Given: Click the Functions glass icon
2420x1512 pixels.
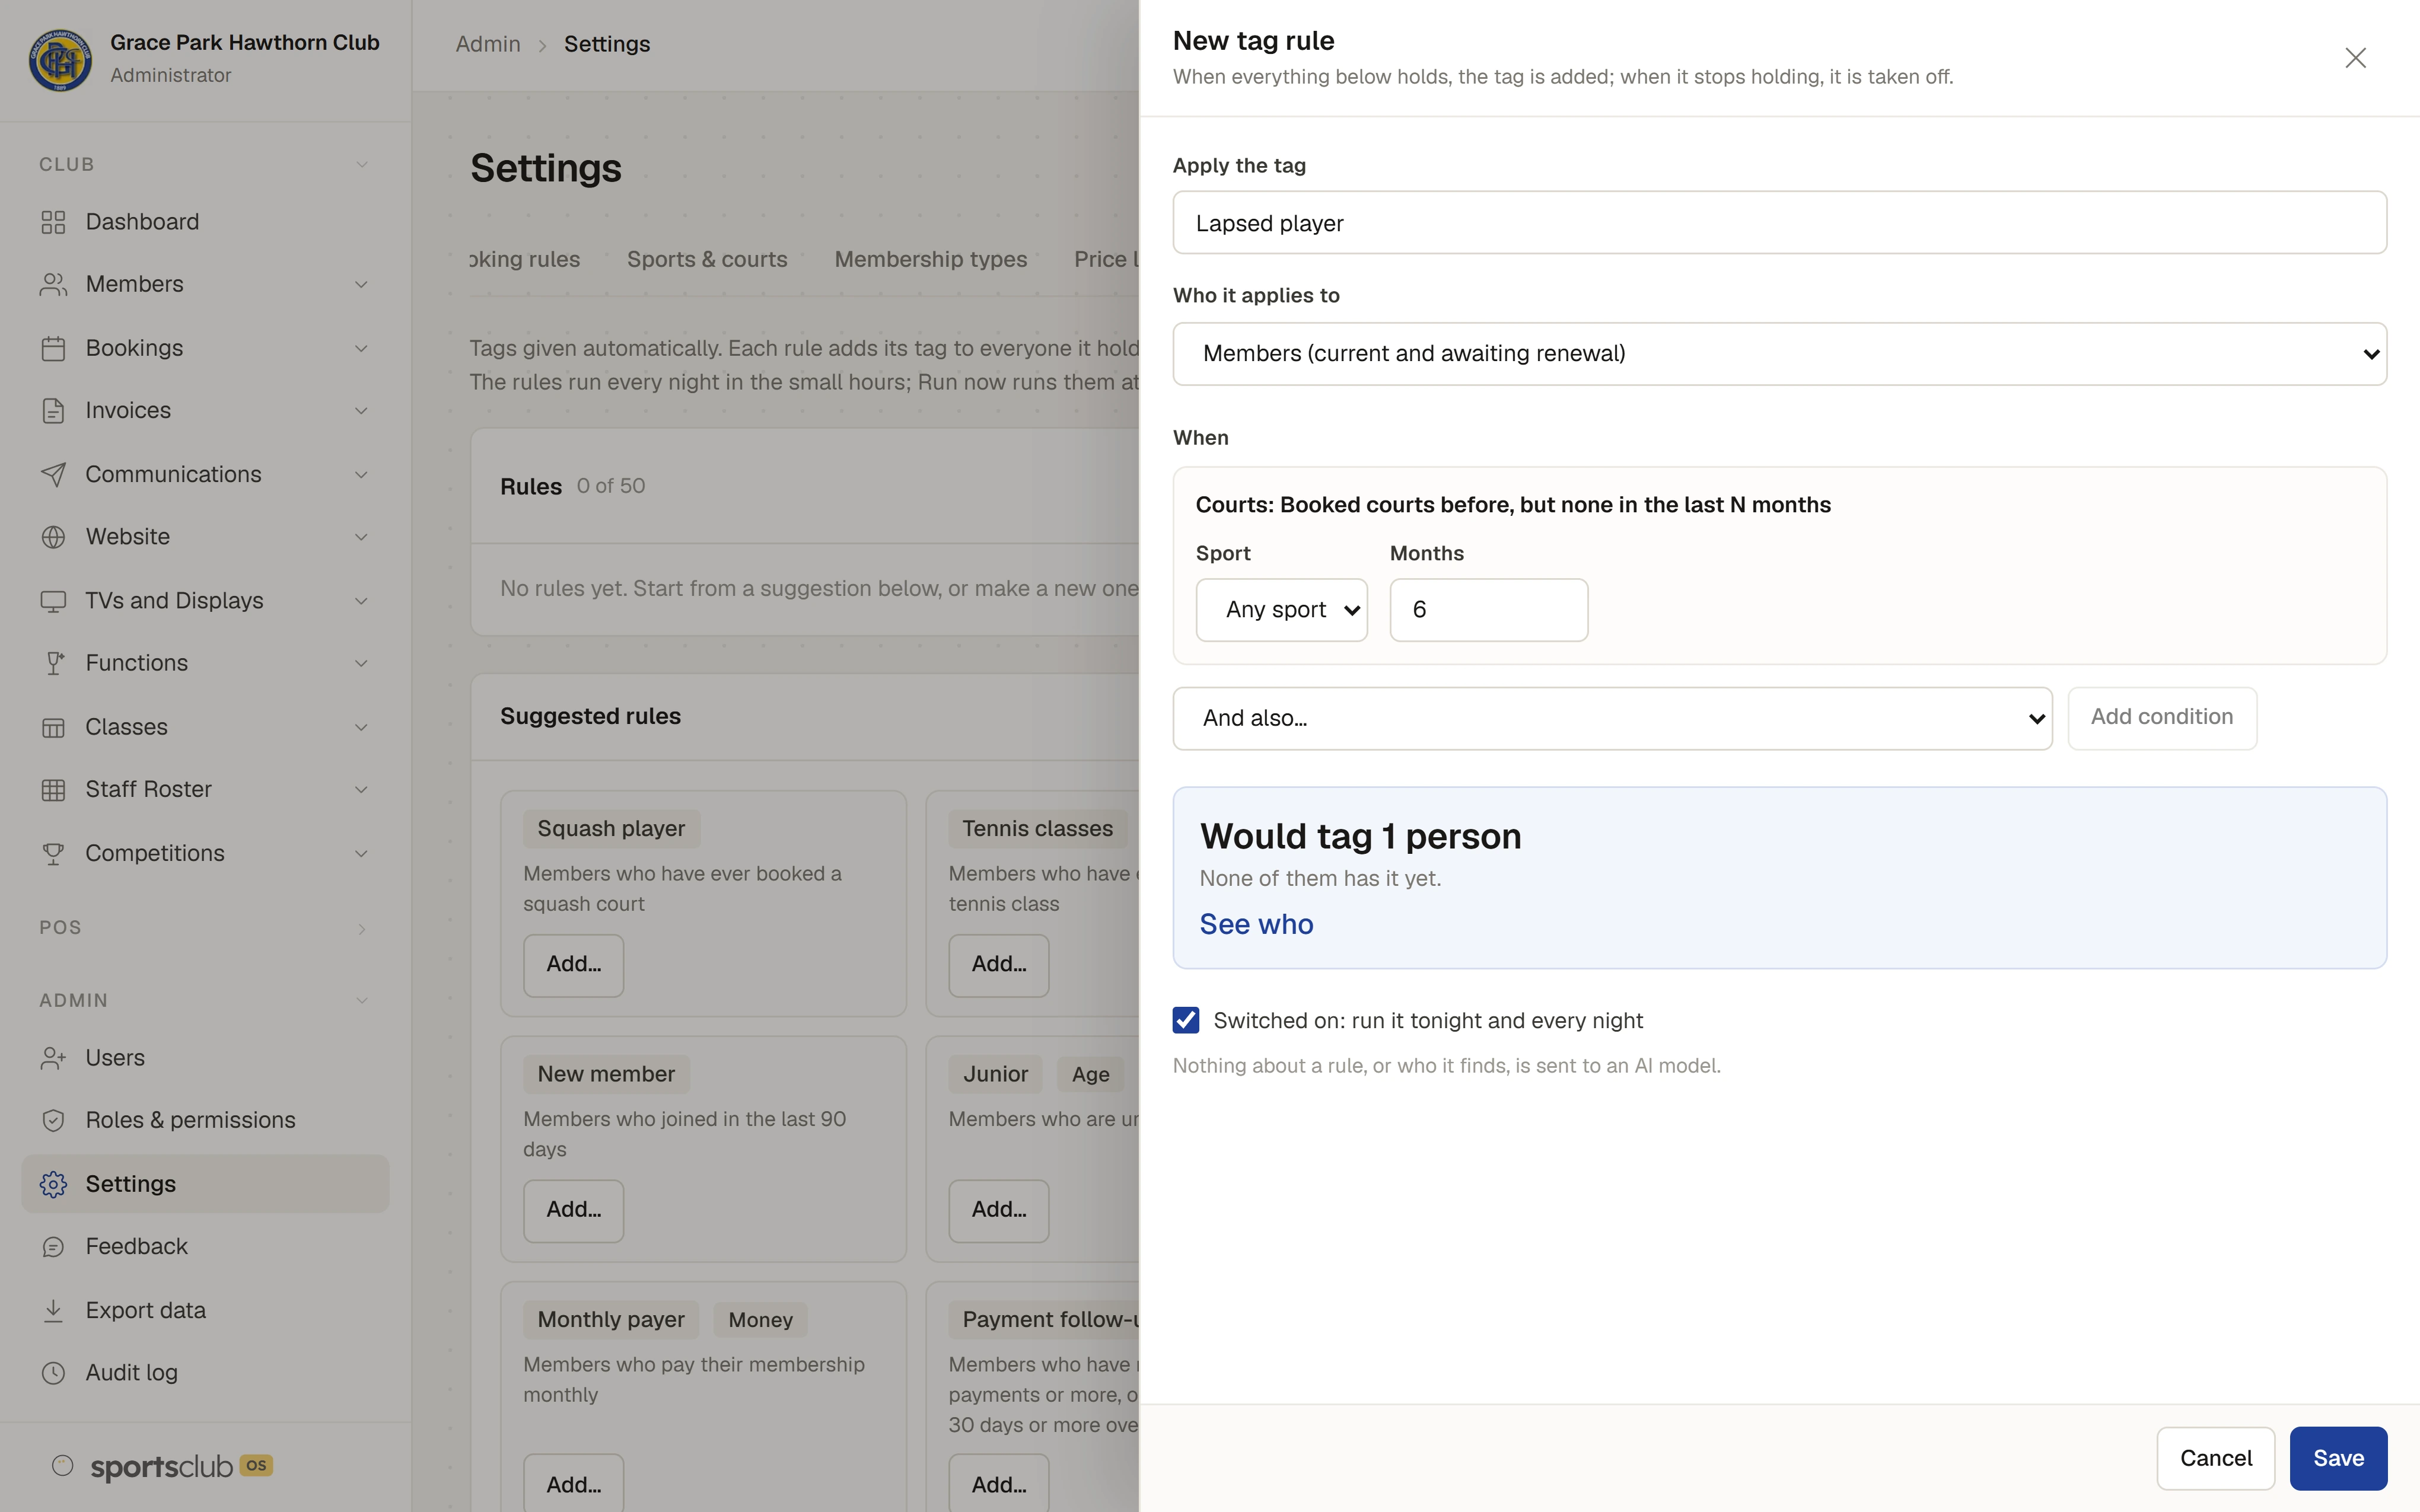Looking at the screenshot, I should click(x=53, y=663).
